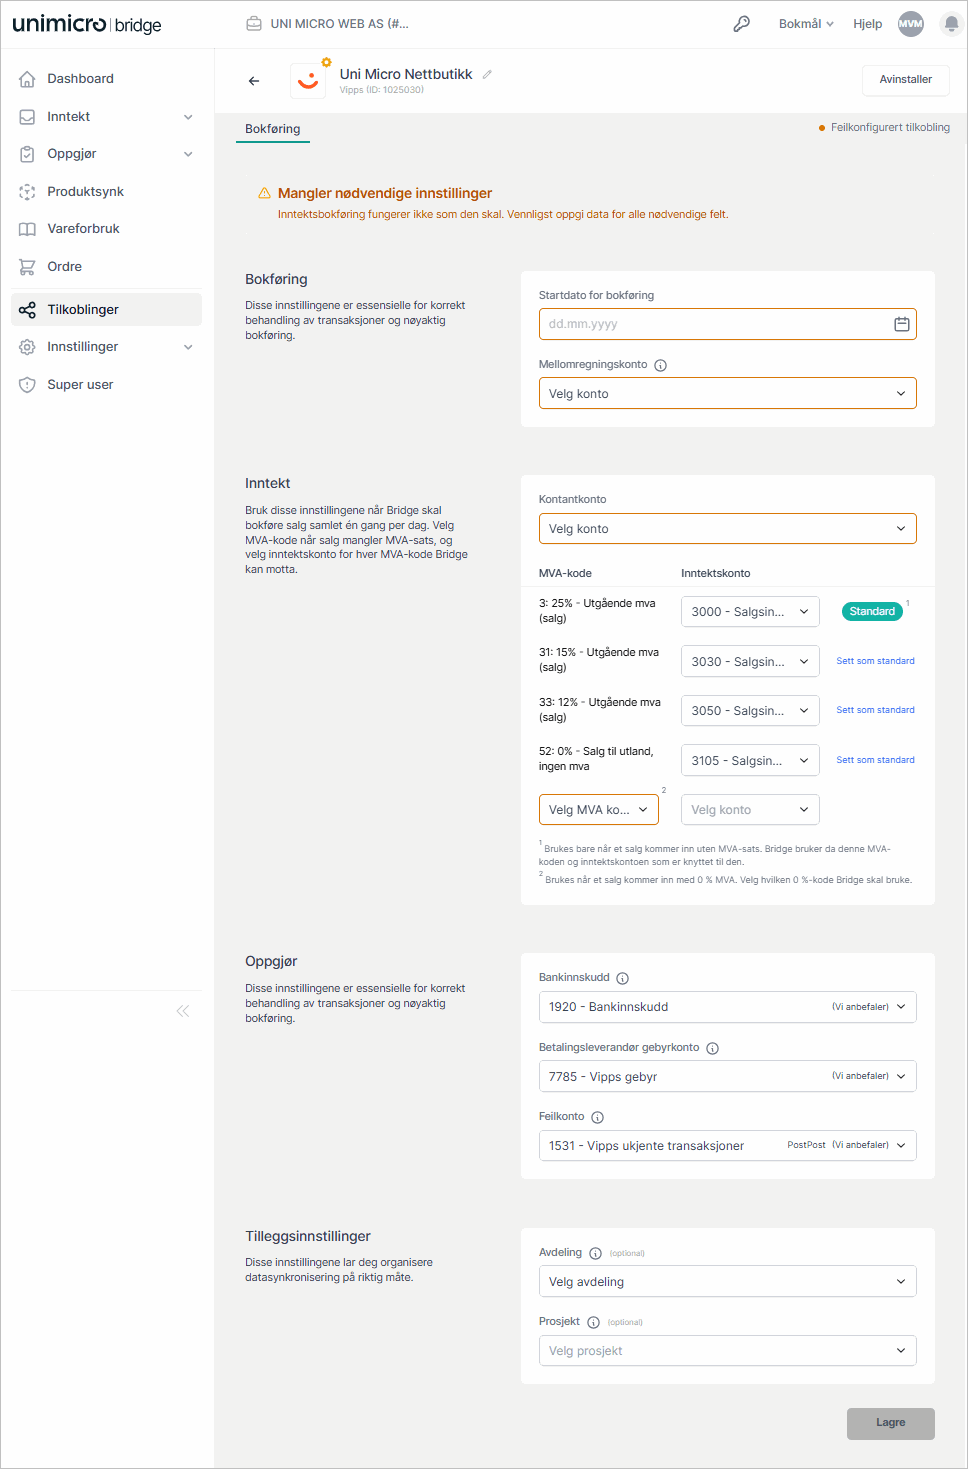The width and height of the screenshot is (968, 1469).
Task: Set 52: 0% row as standard
Action: pos(875,760)
